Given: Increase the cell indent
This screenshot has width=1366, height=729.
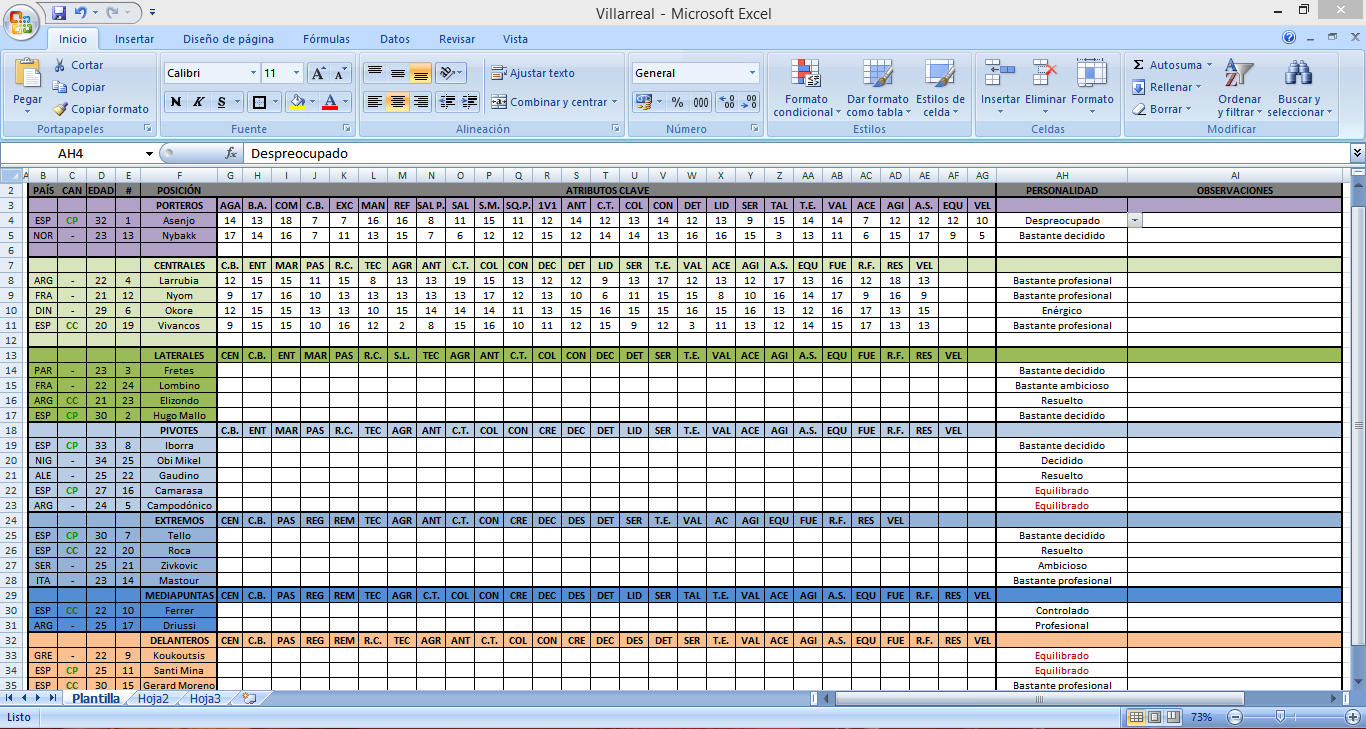Looking at the screenshot, I should pyautogui.click(x=468, y=101).
